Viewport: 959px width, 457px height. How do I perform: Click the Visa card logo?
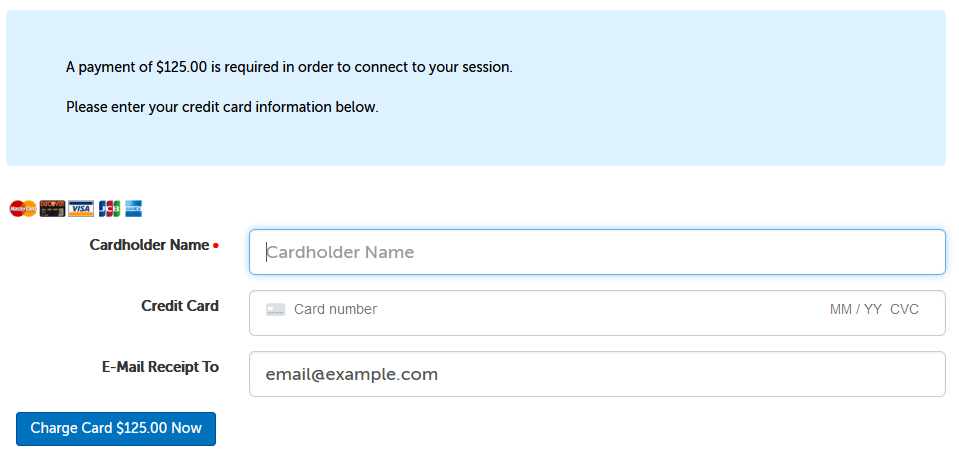pos(81,209)
